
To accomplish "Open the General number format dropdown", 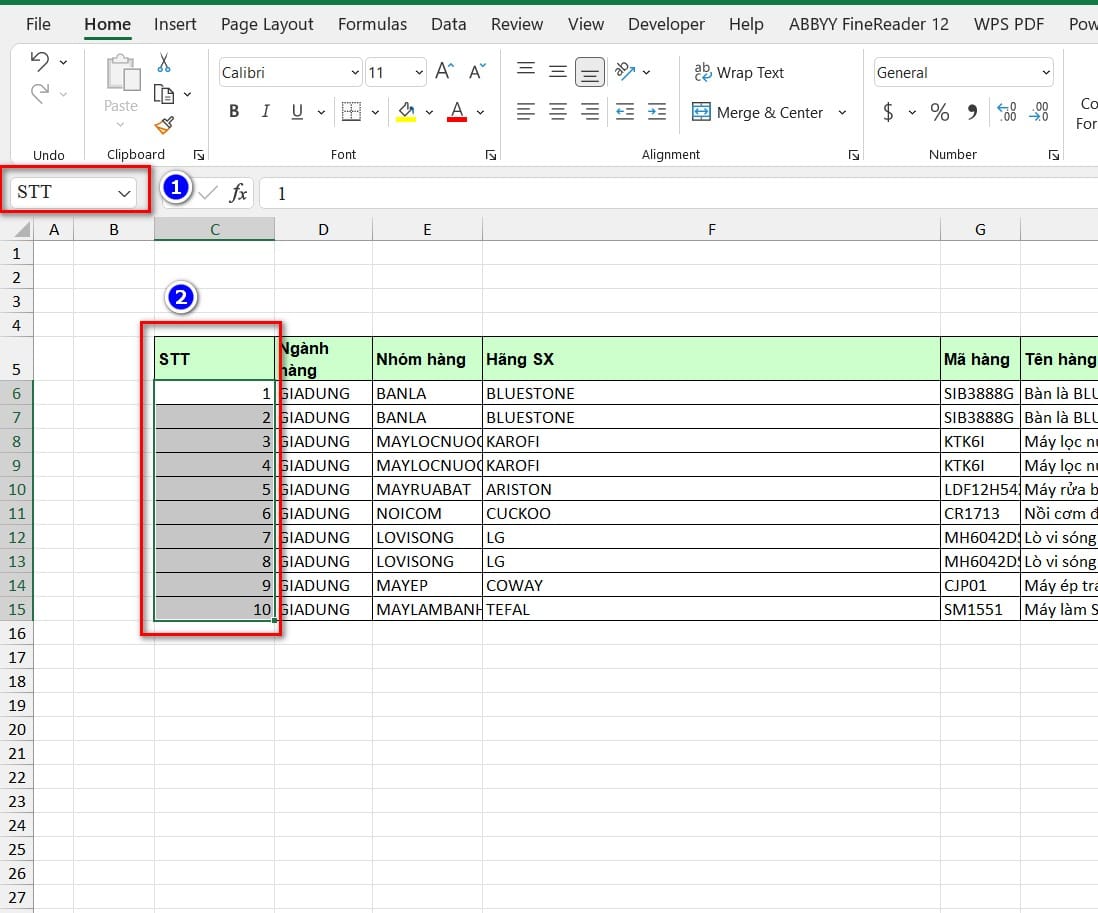I will point(1045,73).
